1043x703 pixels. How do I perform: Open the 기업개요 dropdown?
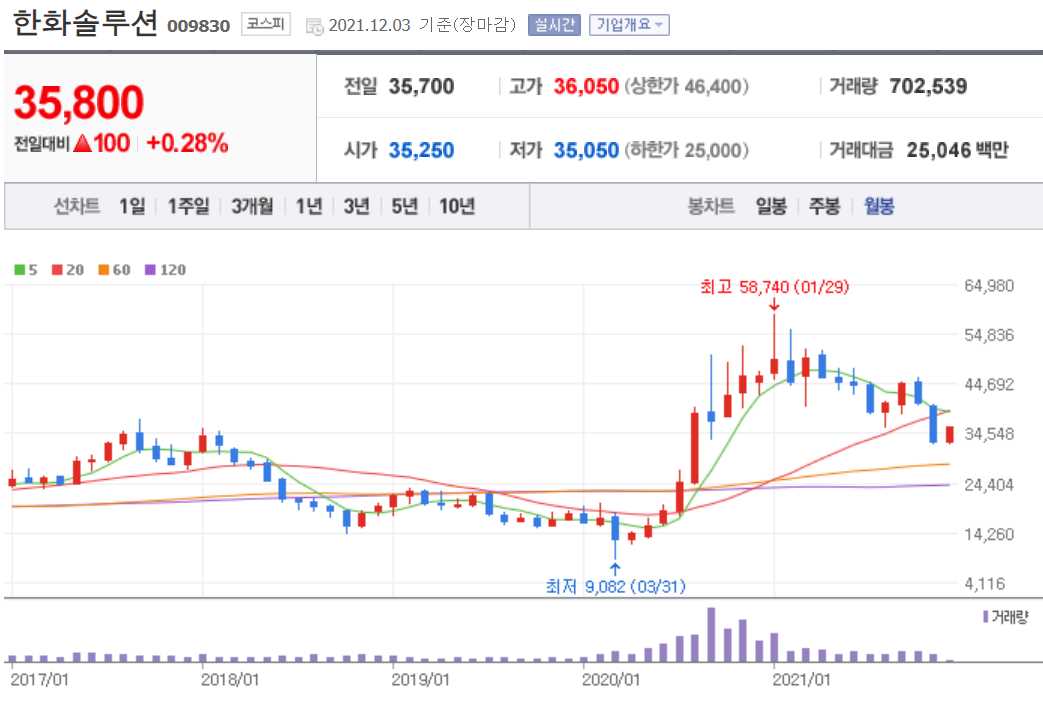[x=629, y=25]
